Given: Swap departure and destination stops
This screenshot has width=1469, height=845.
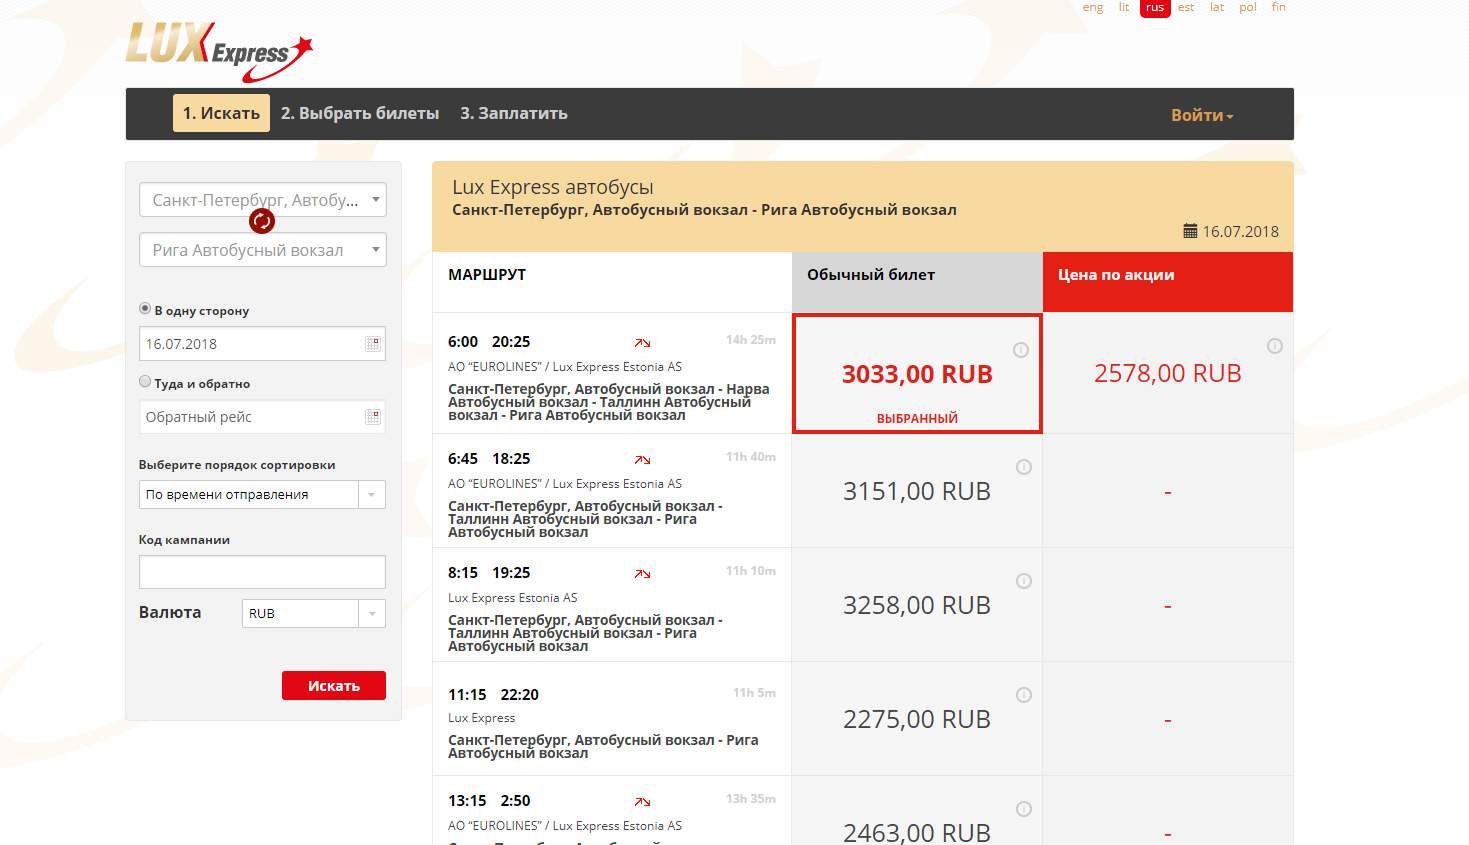Looking at the screenshot, I should (x=262, y=221).
